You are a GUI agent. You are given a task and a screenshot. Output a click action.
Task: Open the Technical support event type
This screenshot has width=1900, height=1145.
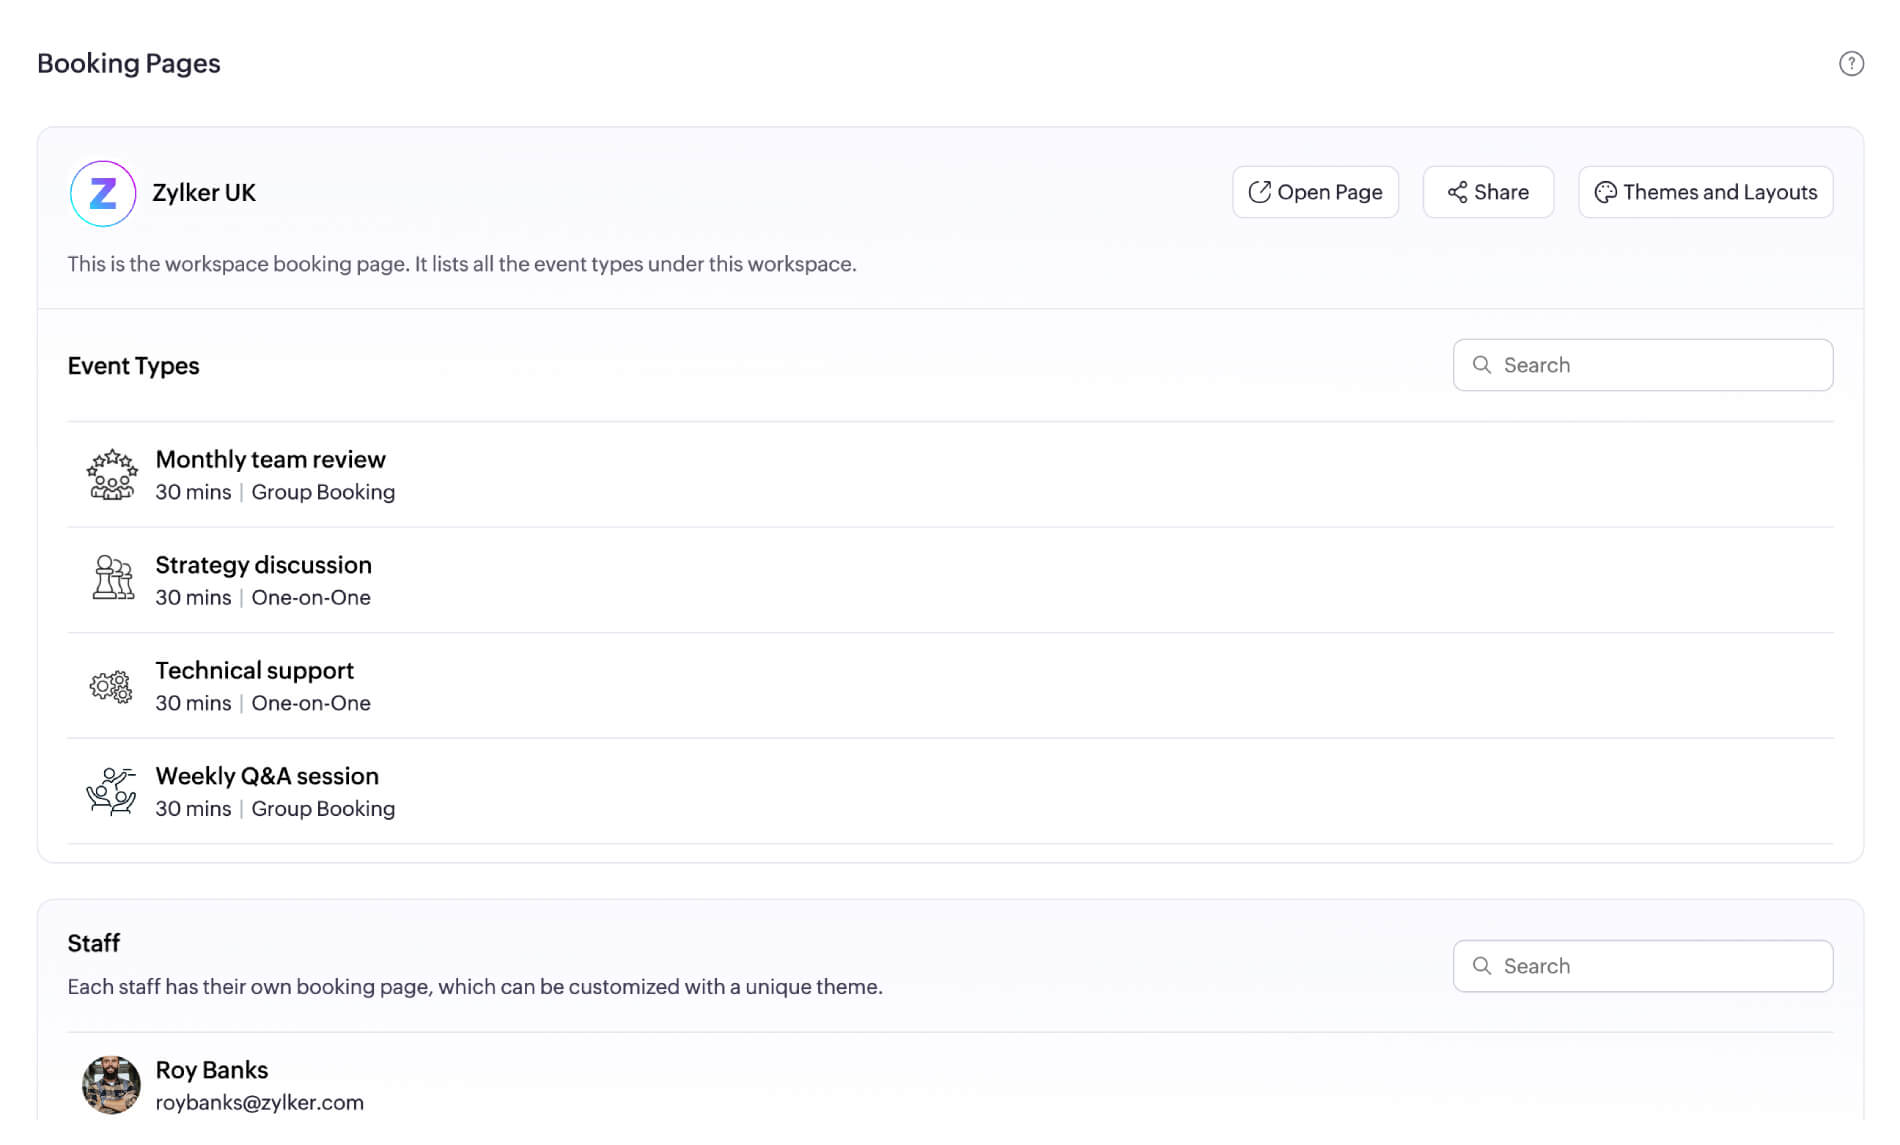tap(950, 686)
